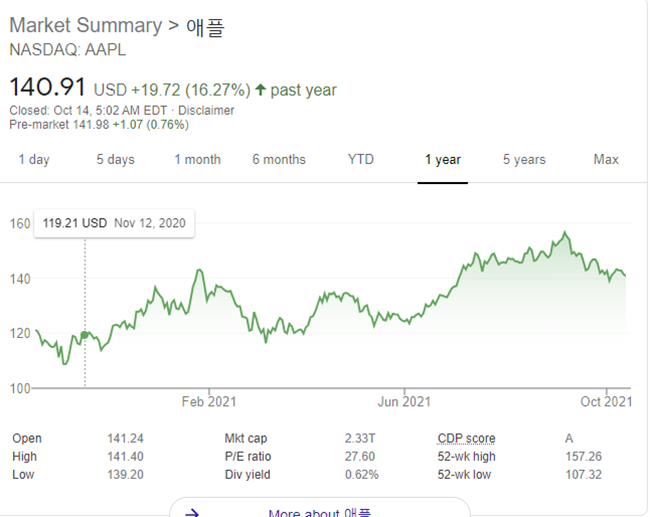Click the Mkt cap value 2.33T
The image size is (650, 517).
[x=360, y=438]
